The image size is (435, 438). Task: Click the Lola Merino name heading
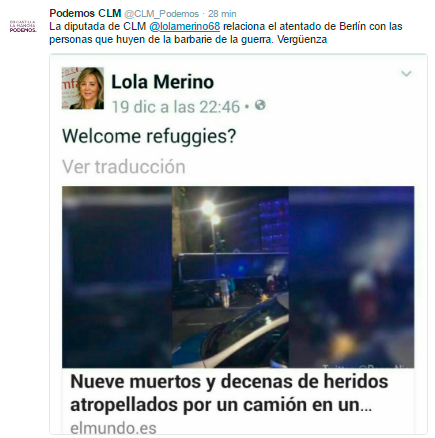(162, 82)
